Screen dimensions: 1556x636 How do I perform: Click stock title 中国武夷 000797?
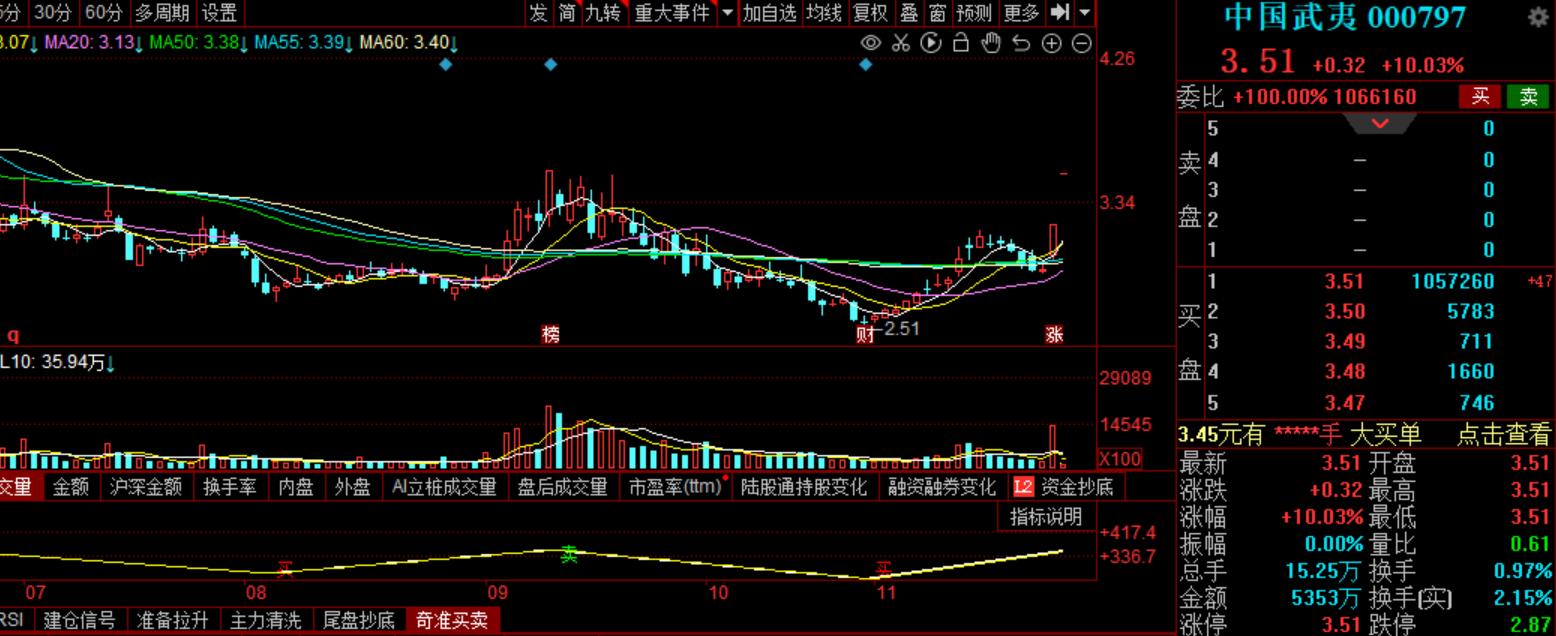(x=1345, y=17)
